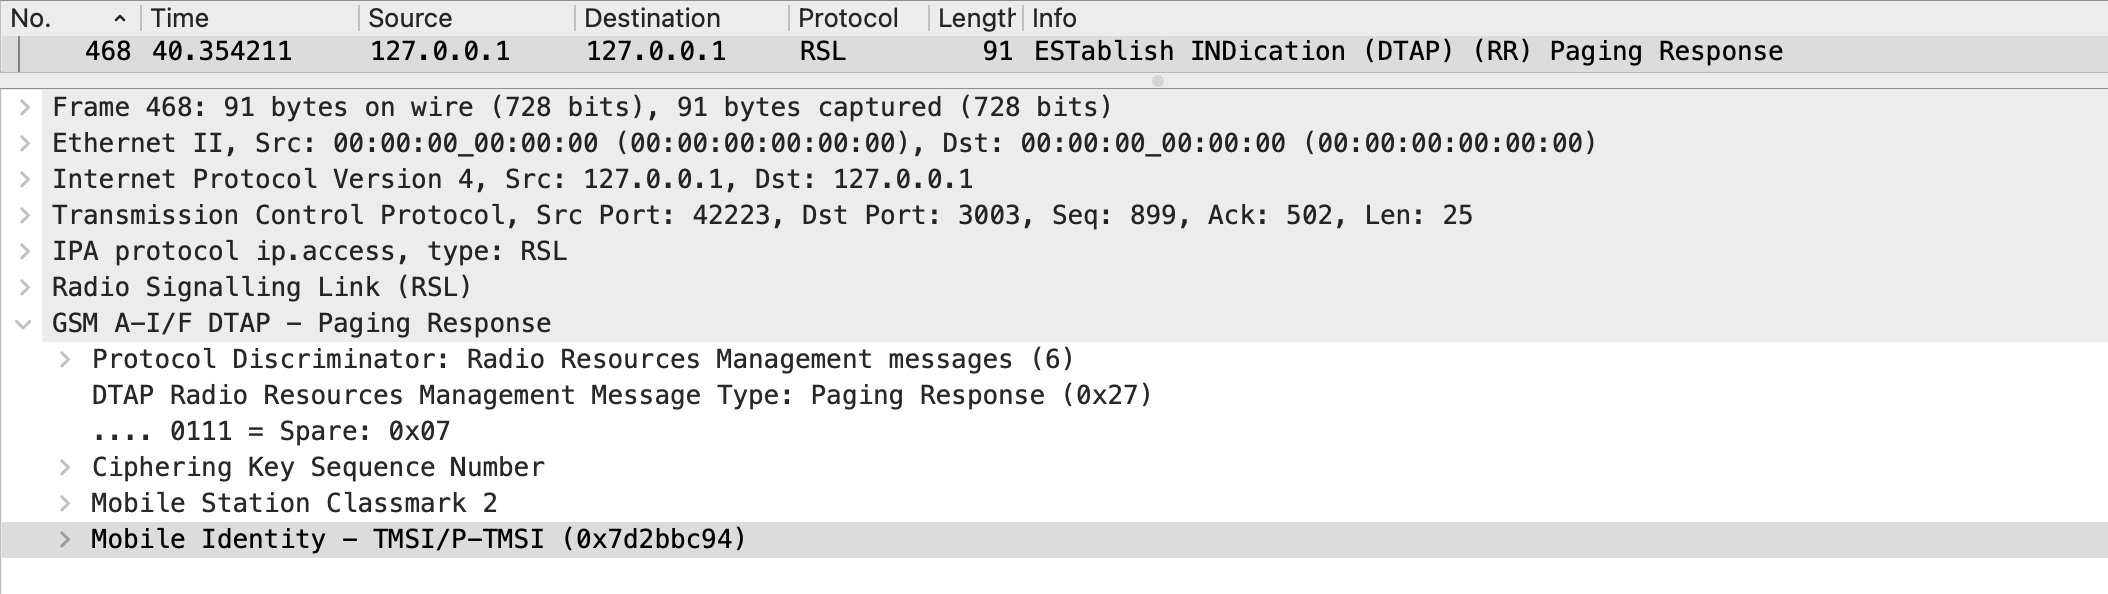Image resolution: width=2108 pixels, height=594 pixels.
Task: Select the DTAP Message Type Paging Response line
Action: [x=620, y=395]
